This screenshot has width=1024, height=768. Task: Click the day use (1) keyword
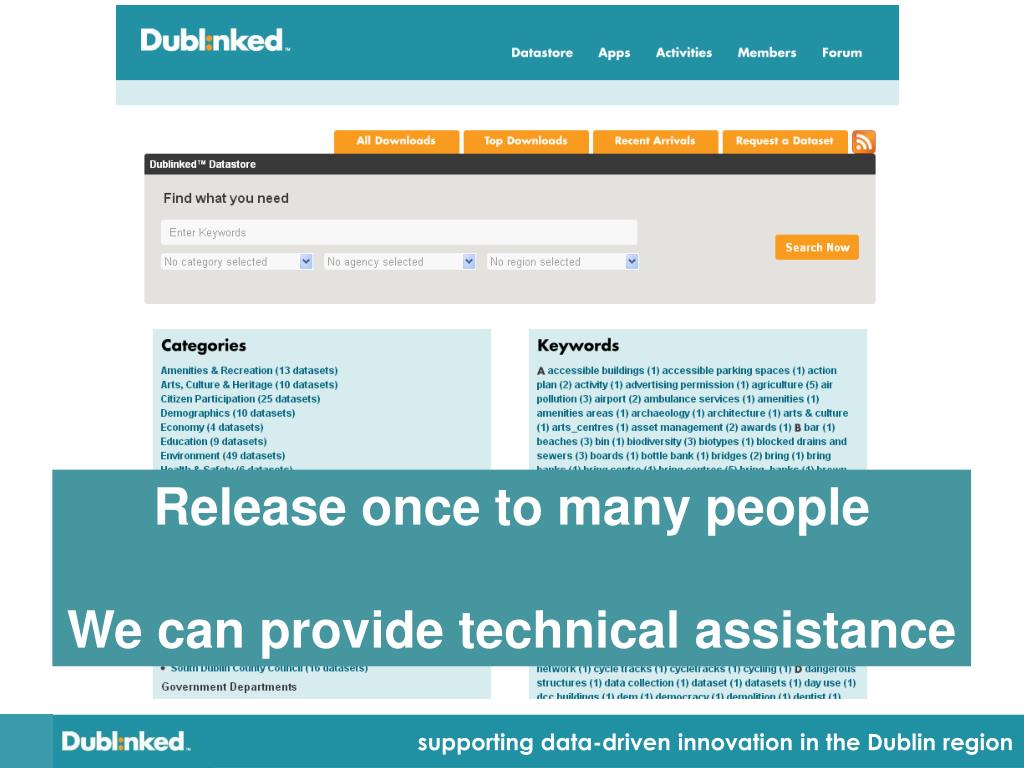click(830, 683)
